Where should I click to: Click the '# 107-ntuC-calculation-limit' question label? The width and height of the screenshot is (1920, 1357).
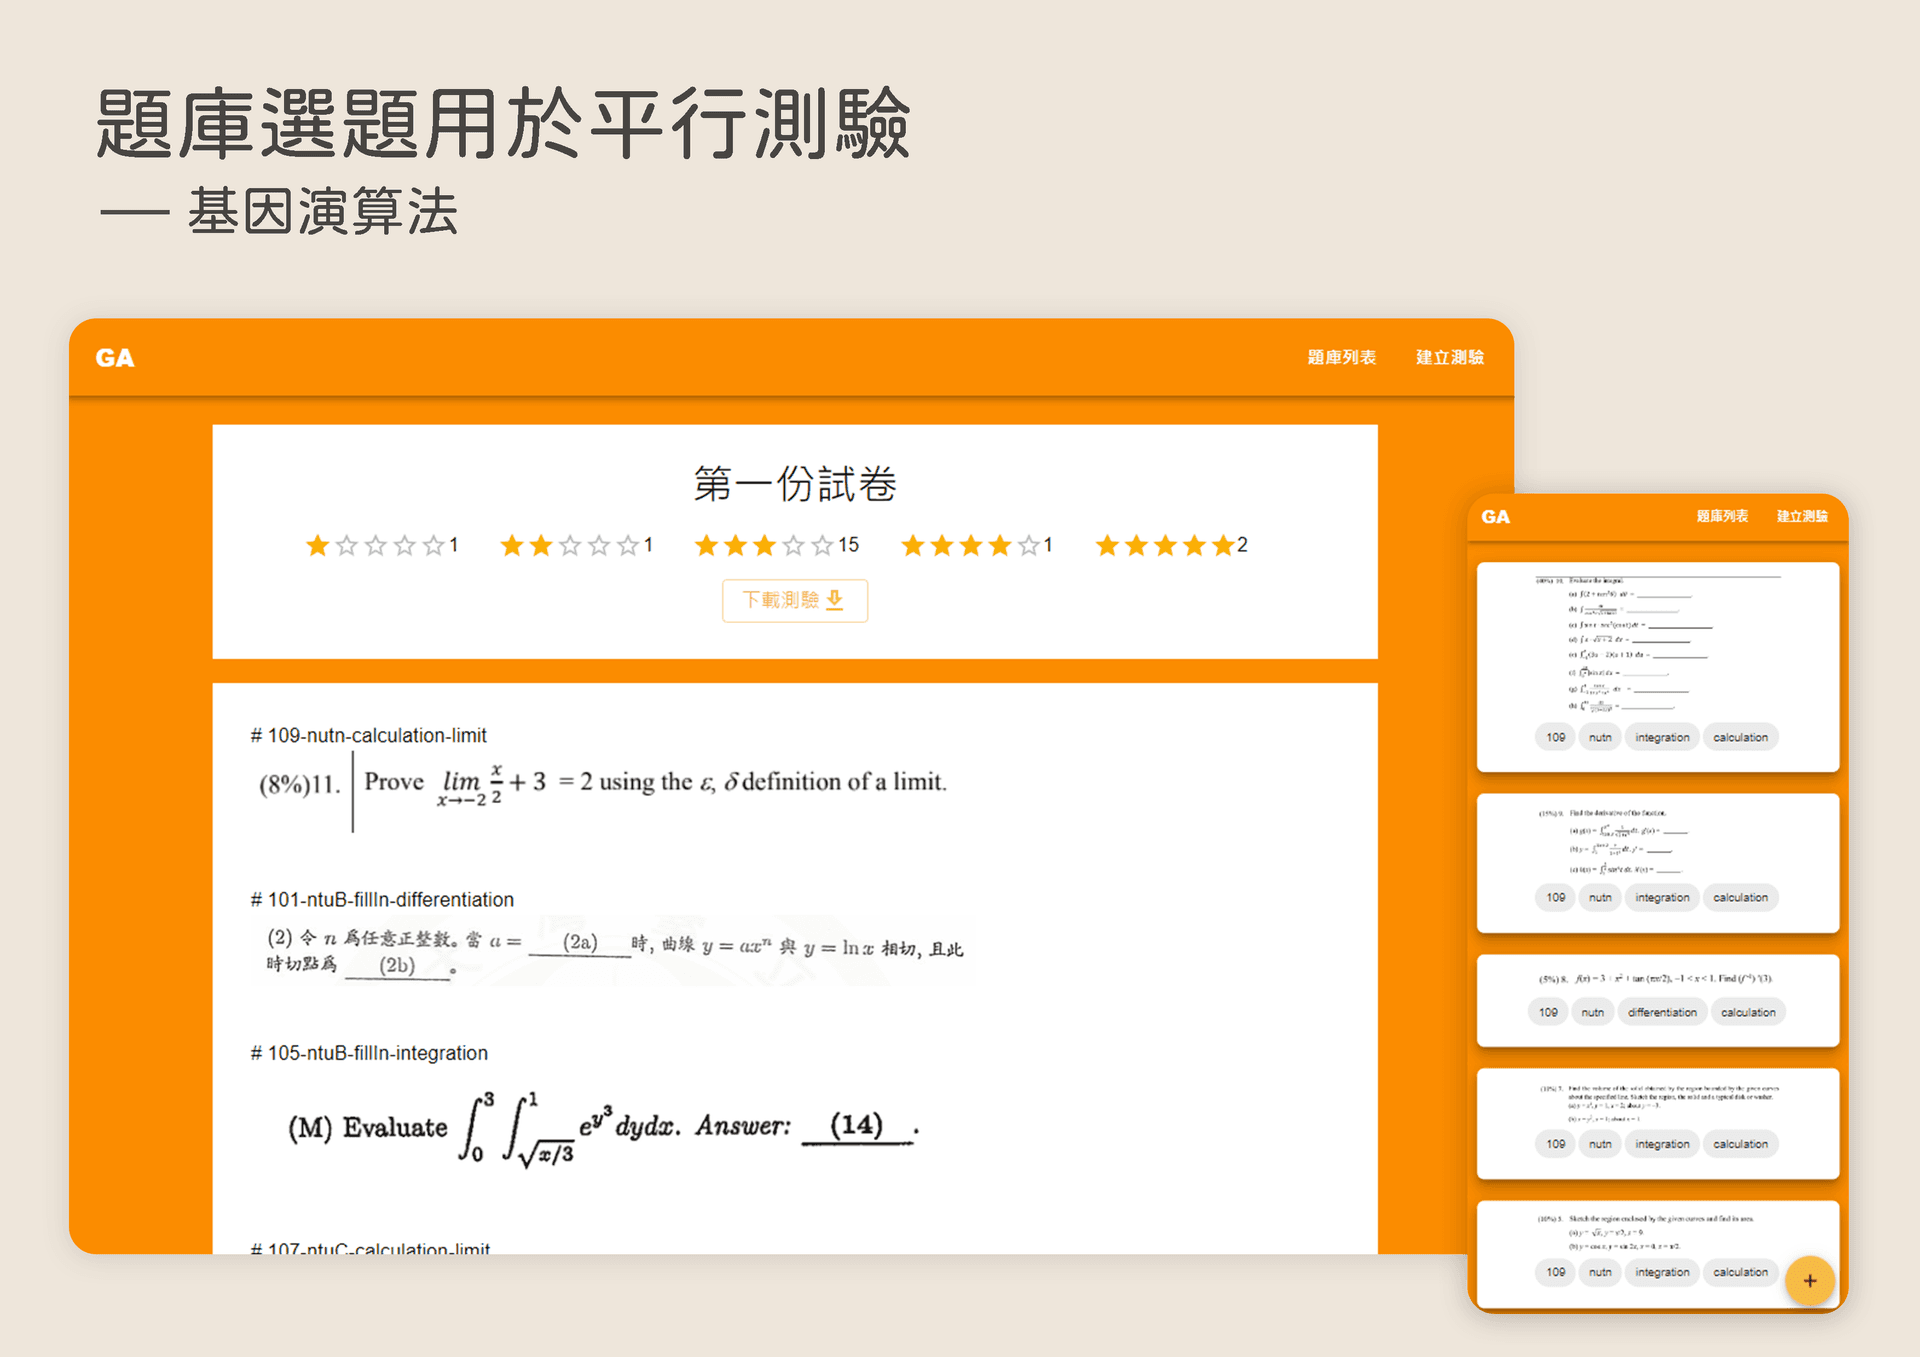(370, 1248)
